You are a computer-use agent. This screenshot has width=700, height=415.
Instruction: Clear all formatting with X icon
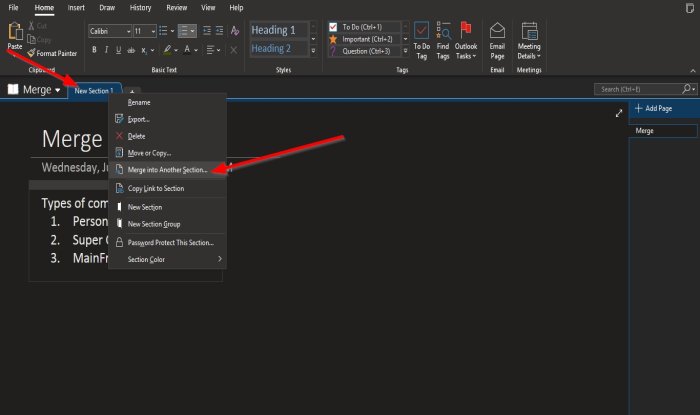[233, 50]
